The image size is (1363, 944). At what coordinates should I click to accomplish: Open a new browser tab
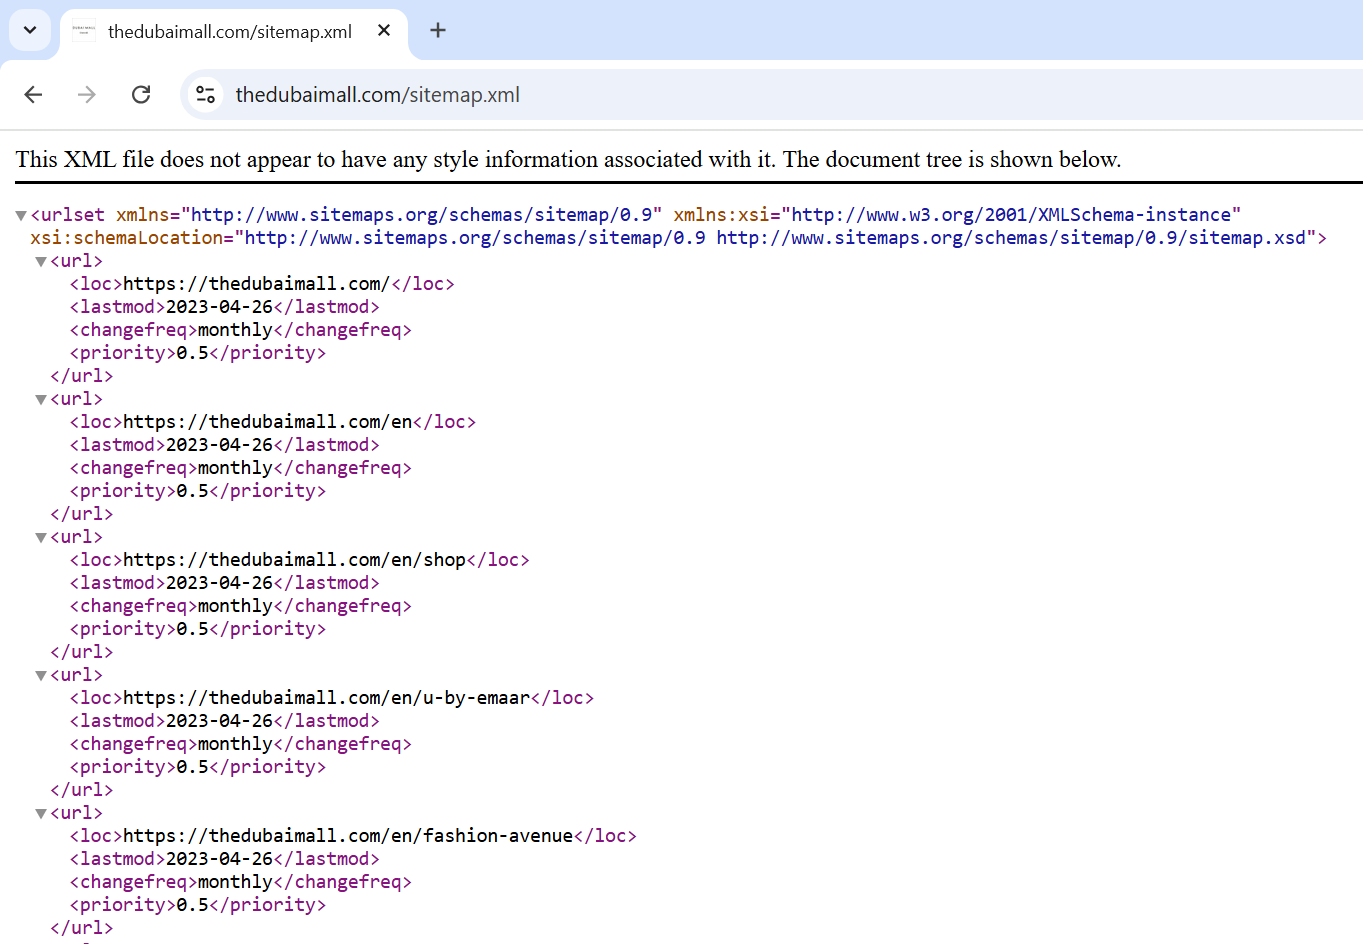coord(438,30)
